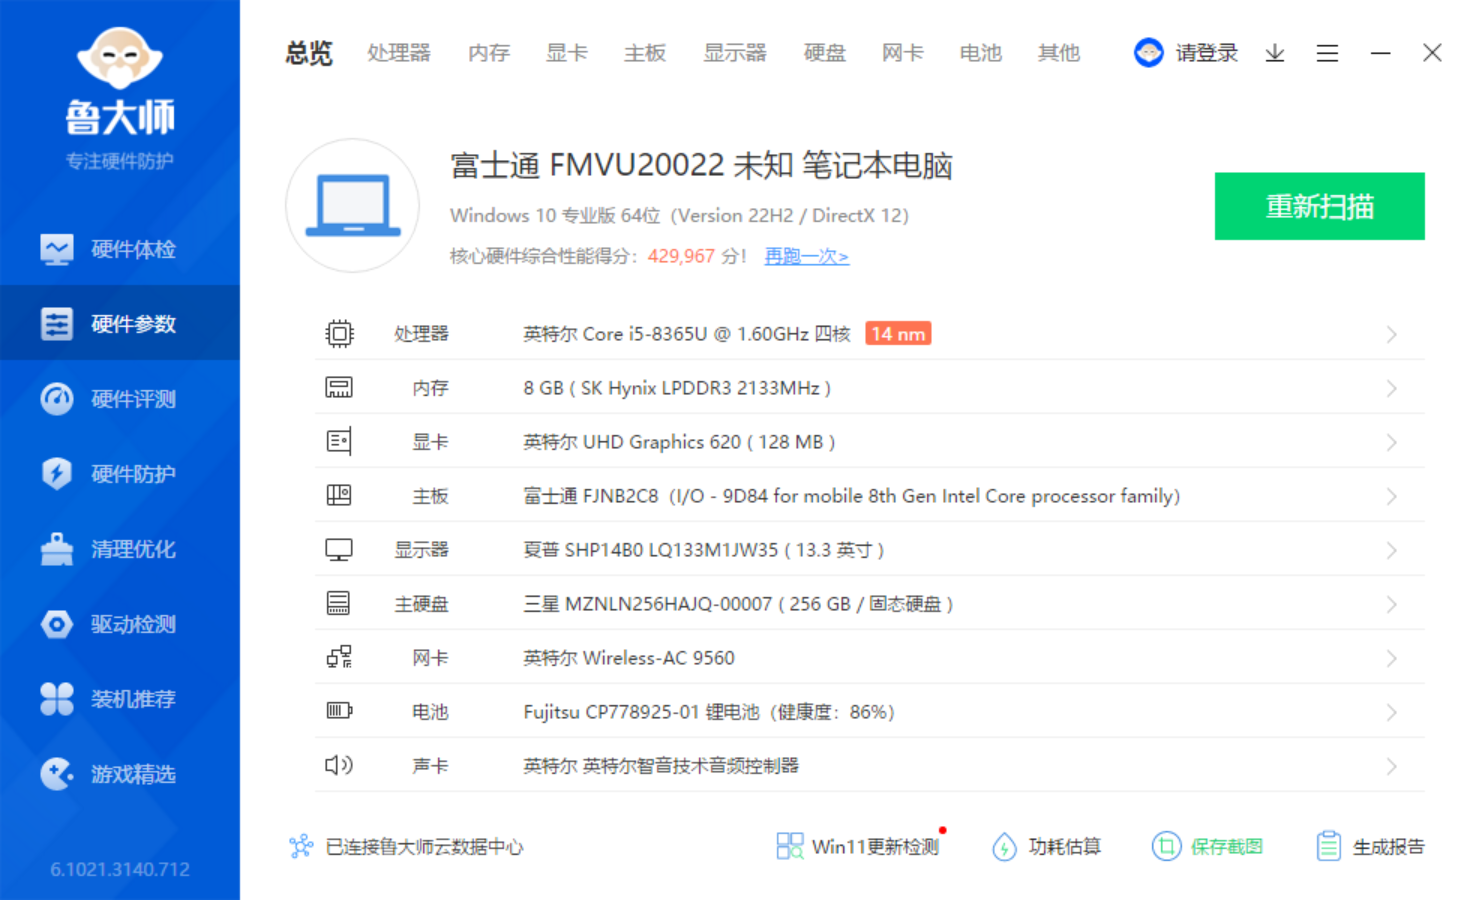Click the 再跑一次 link
The width and height of the screenshot is (1470, 900).
(x=807, y=256)
